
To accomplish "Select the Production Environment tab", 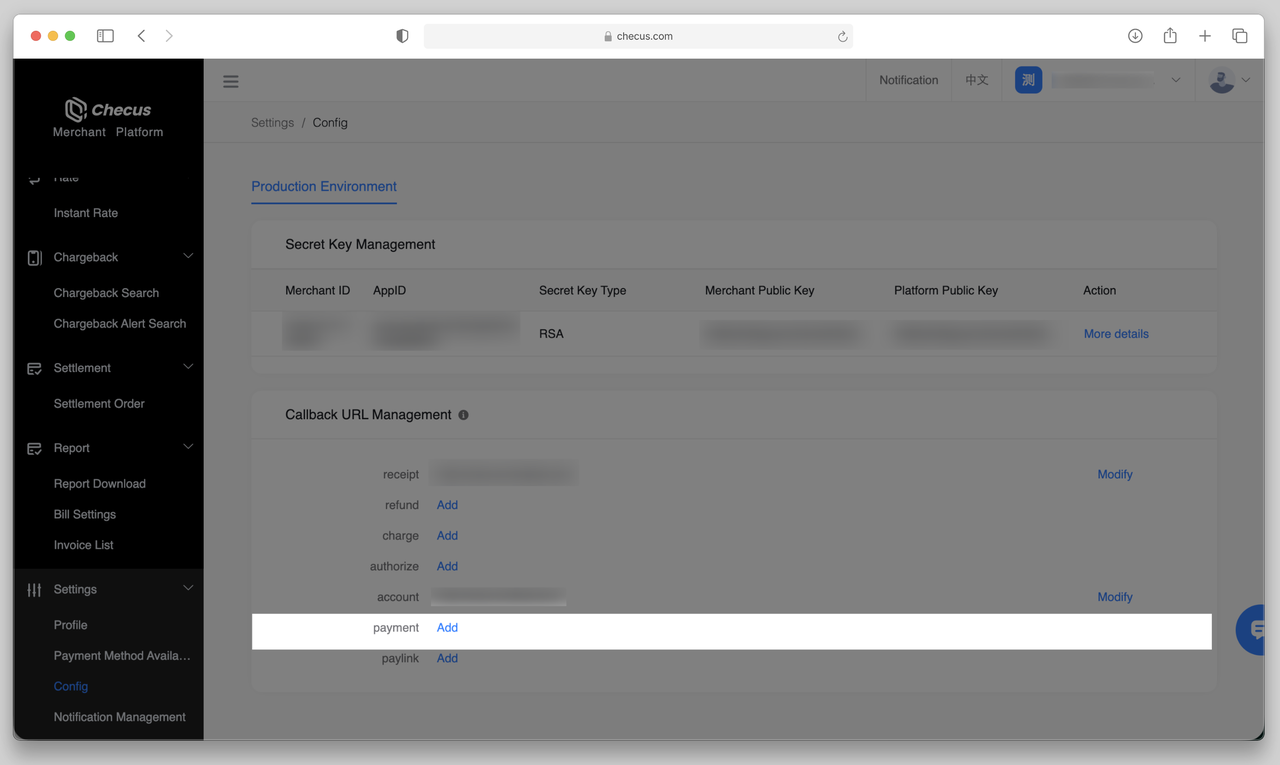I will pyautogui.click(x=324, y=187).
